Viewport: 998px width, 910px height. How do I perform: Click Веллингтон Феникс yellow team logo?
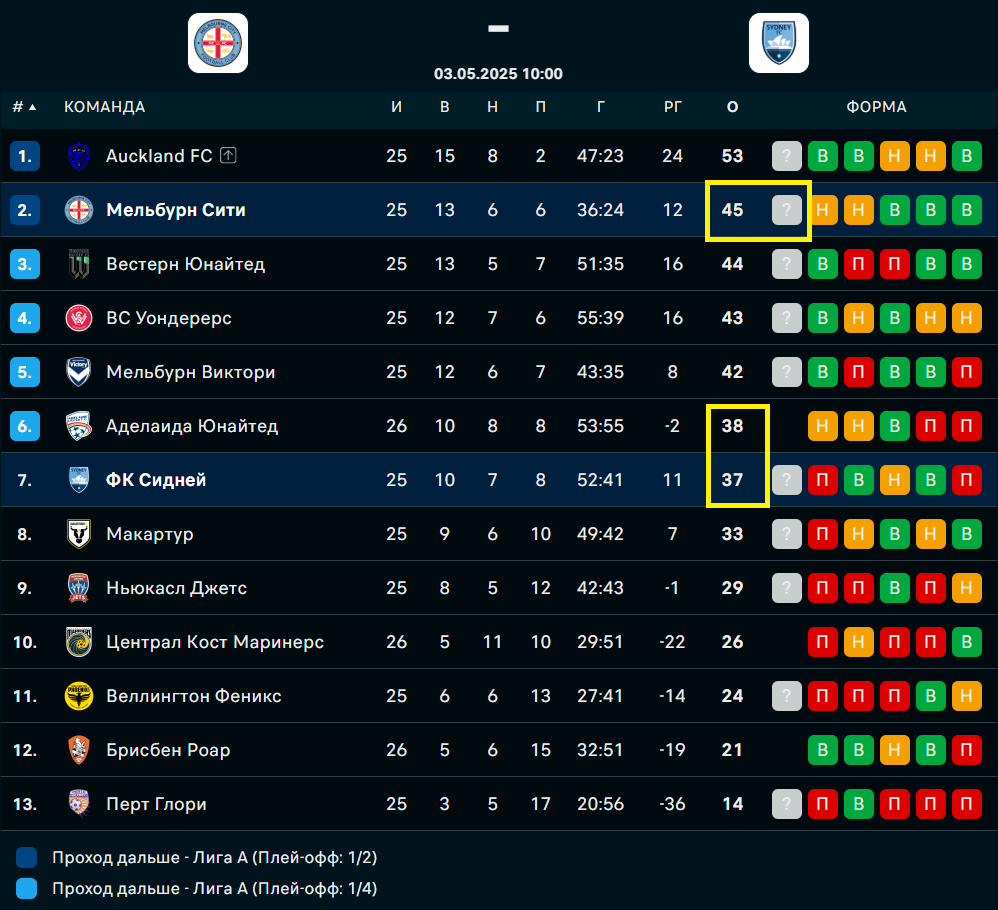(79, 696)
